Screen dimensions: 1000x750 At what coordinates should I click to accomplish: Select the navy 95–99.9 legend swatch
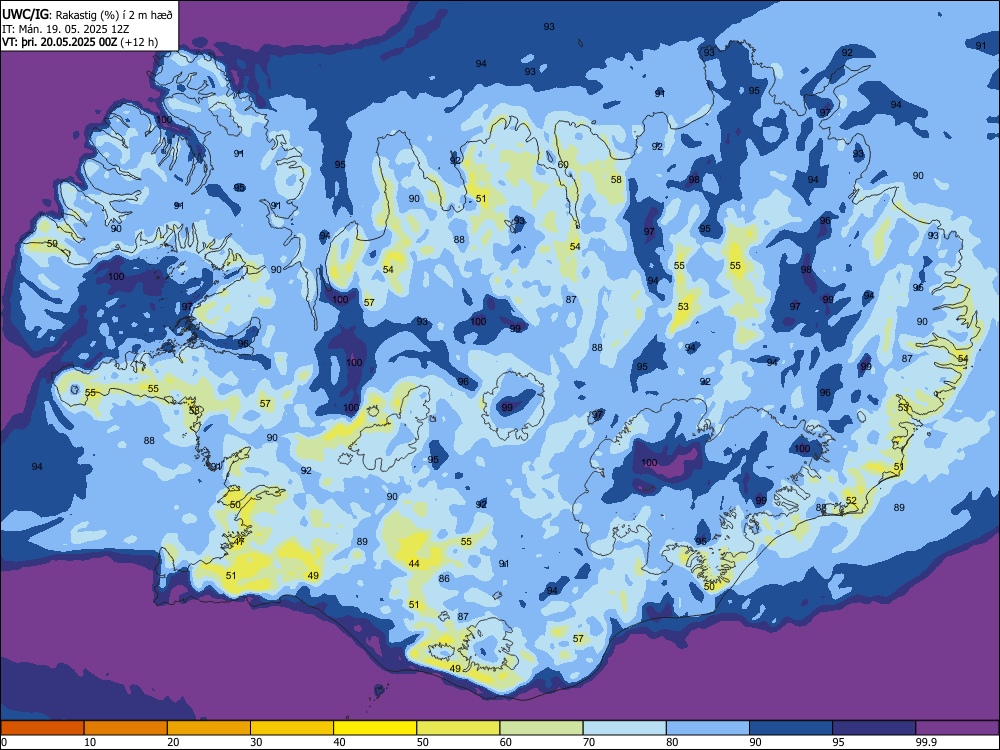pyautogui.click(x=874, y=728)
